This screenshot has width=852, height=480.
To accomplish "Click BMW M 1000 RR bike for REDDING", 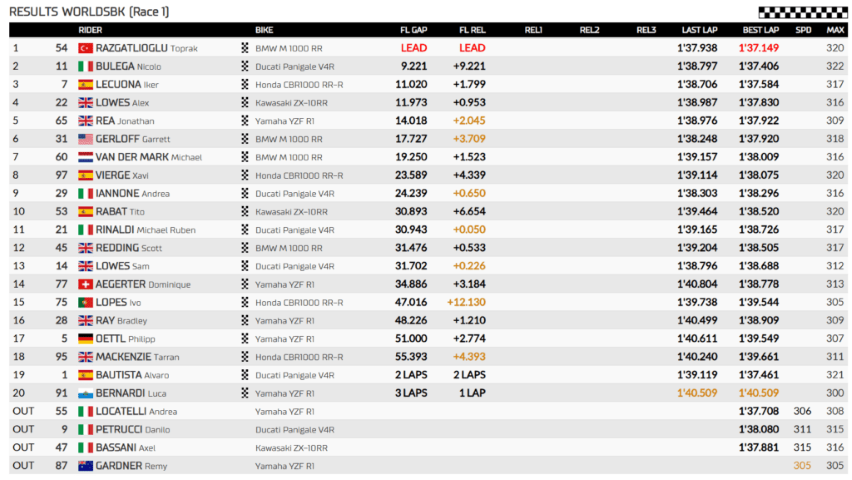I will click(x=289, y=248).
